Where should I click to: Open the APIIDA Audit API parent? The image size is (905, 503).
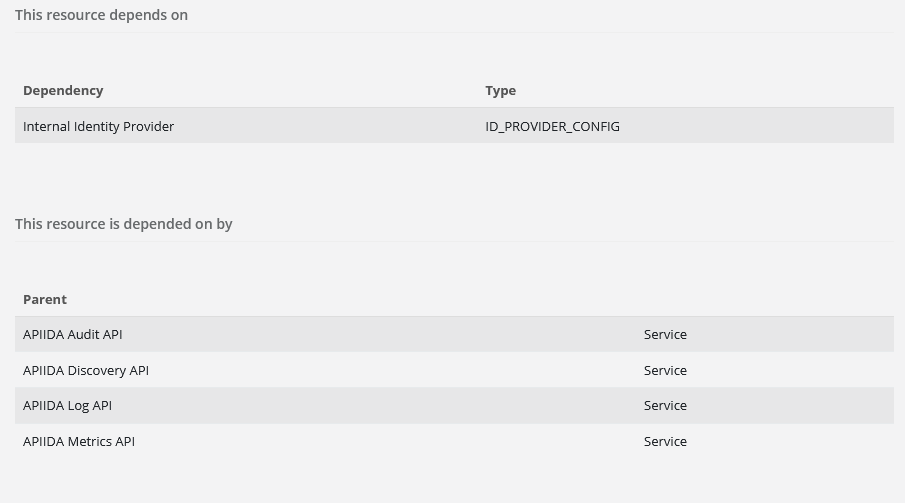(x=72, y=334)
